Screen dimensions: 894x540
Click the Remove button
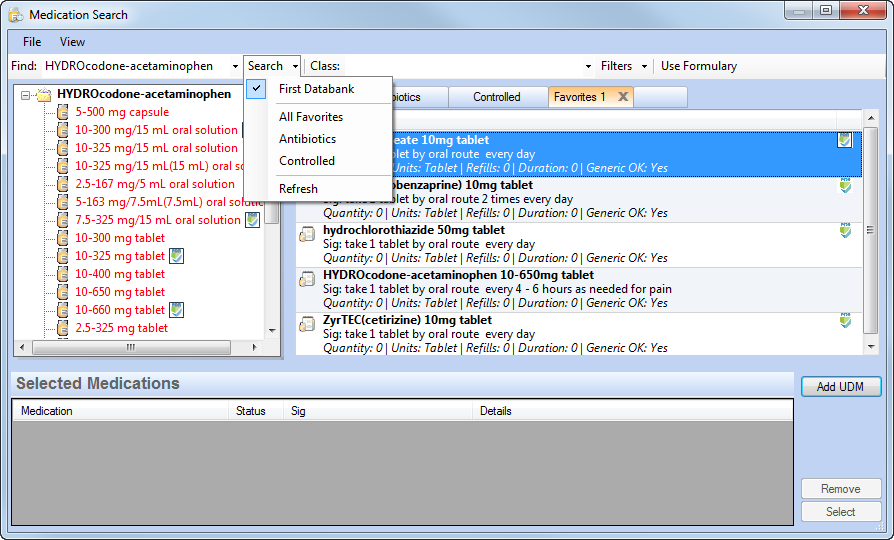coord(840,489)
